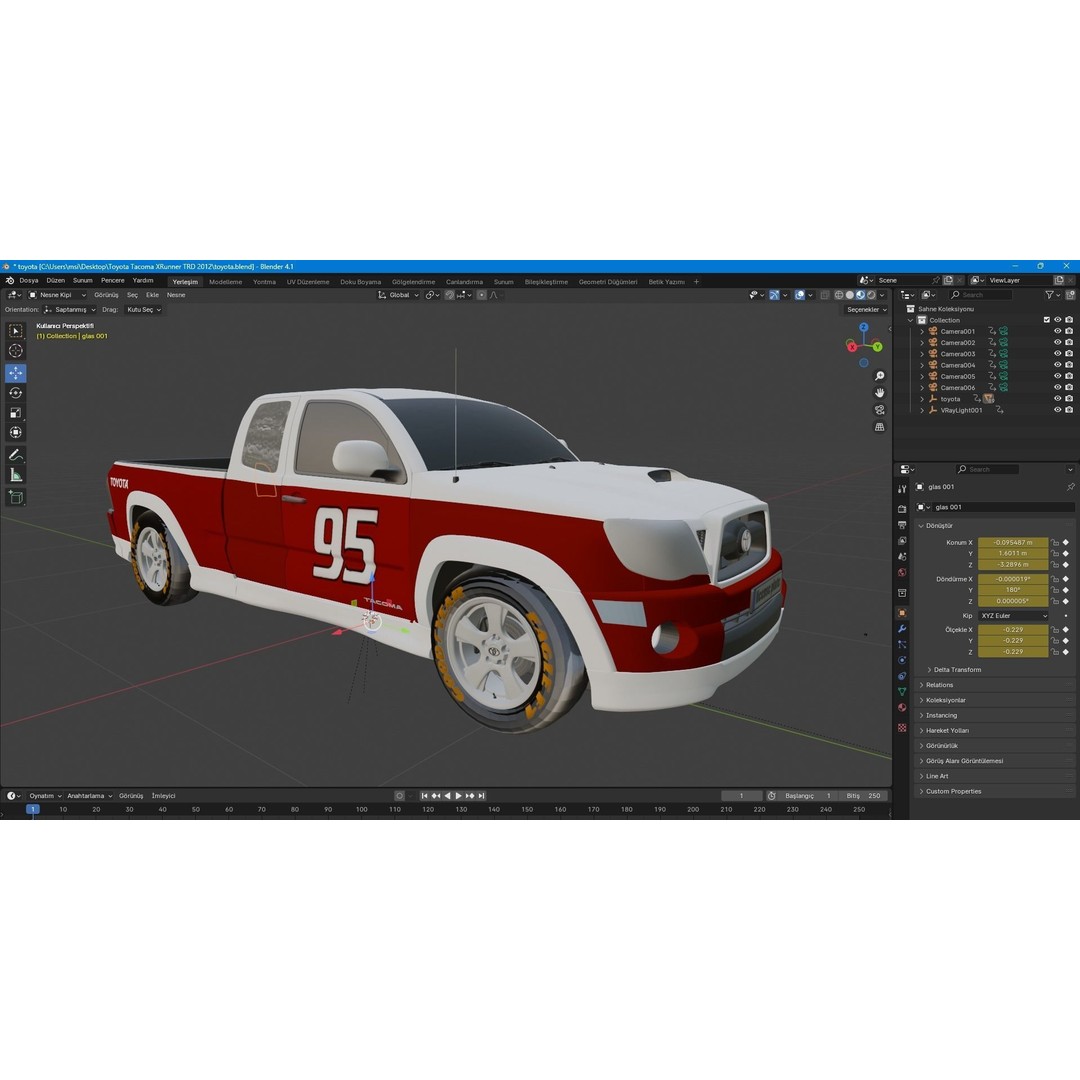Open the Düzen menu
This screenshot has height=1080, width=1080.
(56, 280)
